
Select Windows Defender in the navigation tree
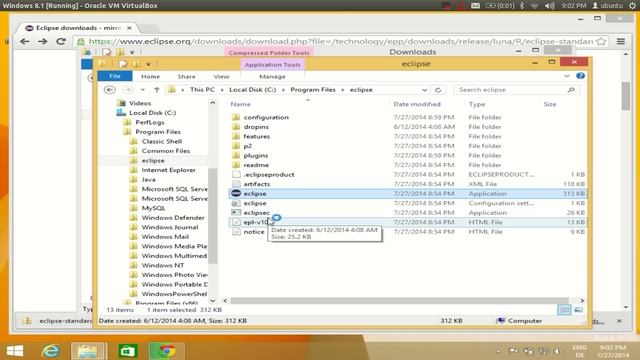click(x=173, y=218)
